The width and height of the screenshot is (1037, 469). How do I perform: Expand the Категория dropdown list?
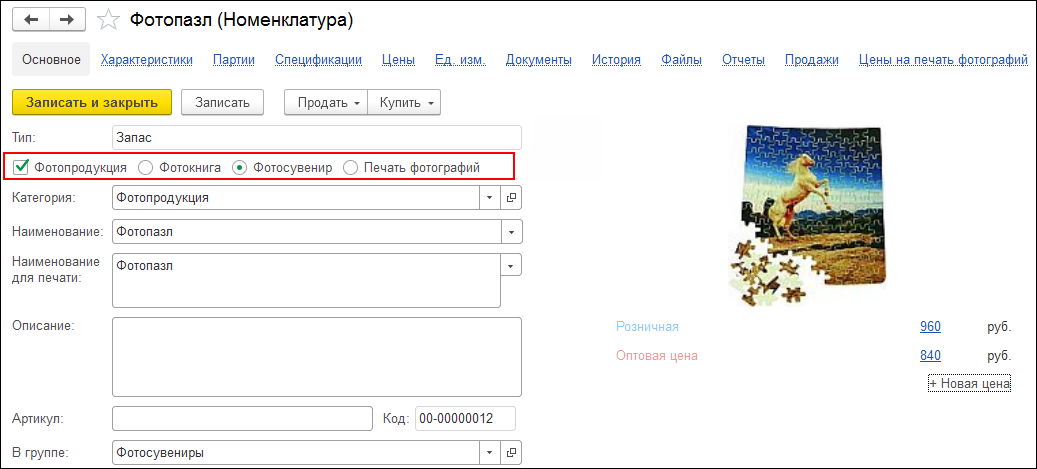point(490,197)
